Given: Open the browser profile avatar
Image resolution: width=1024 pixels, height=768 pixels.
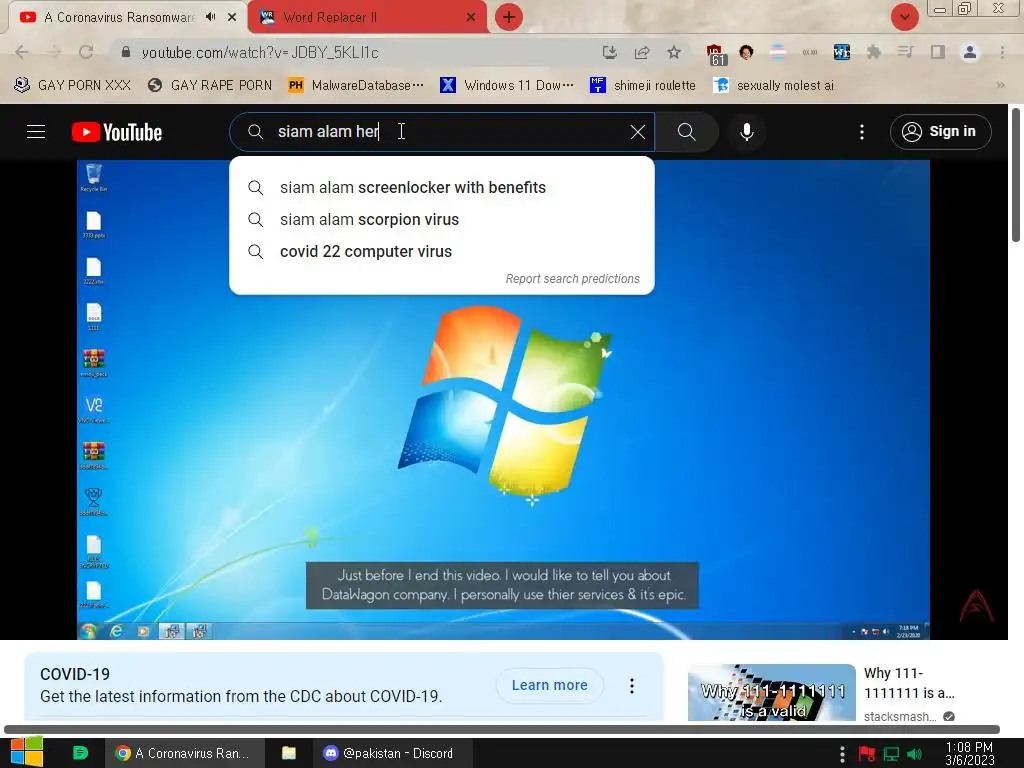Looking at the screenshot, I should pyautogui.click(x=970, y=52).
